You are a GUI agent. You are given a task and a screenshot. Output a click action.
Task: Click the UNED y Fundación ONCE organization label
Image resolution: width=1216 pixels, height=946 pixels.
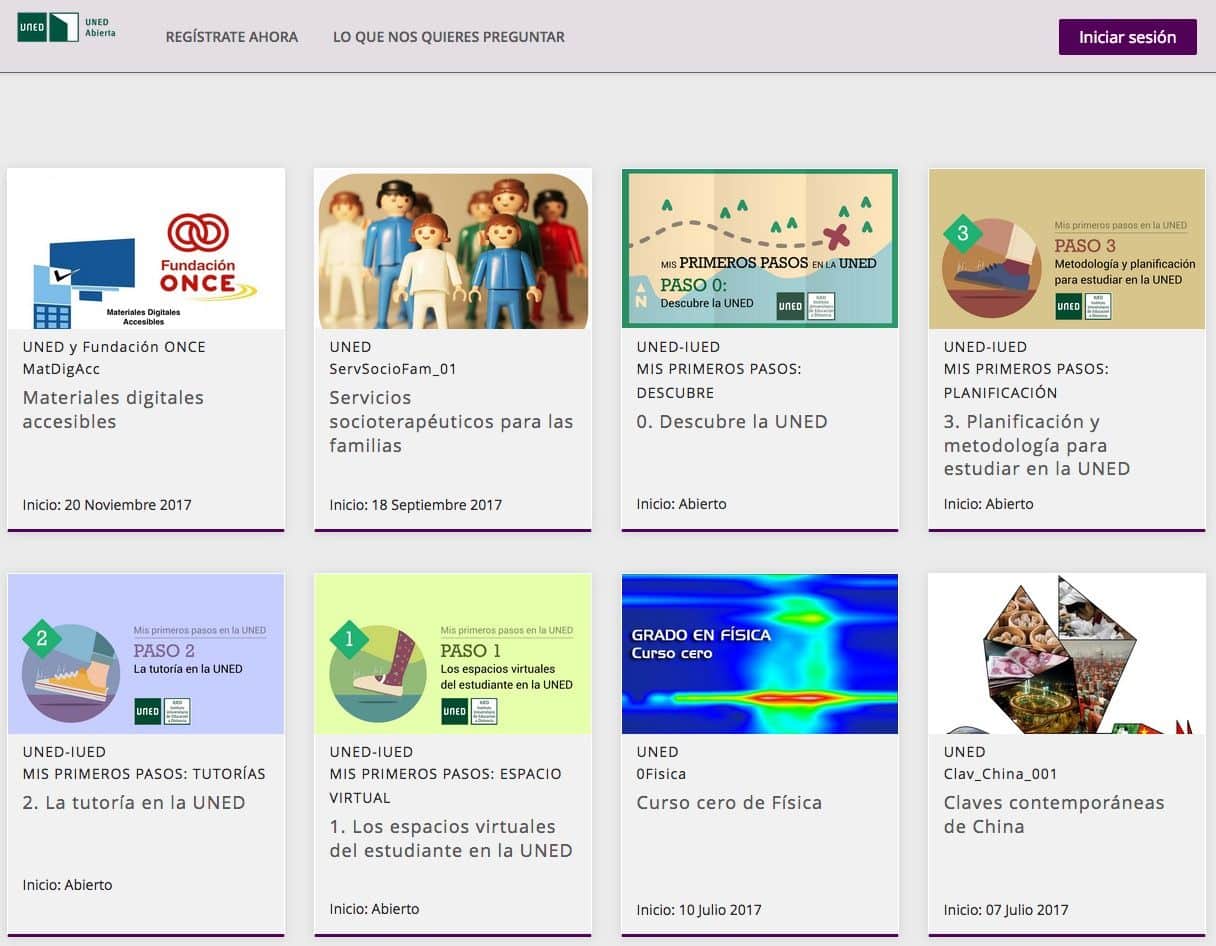click(114, 347)
